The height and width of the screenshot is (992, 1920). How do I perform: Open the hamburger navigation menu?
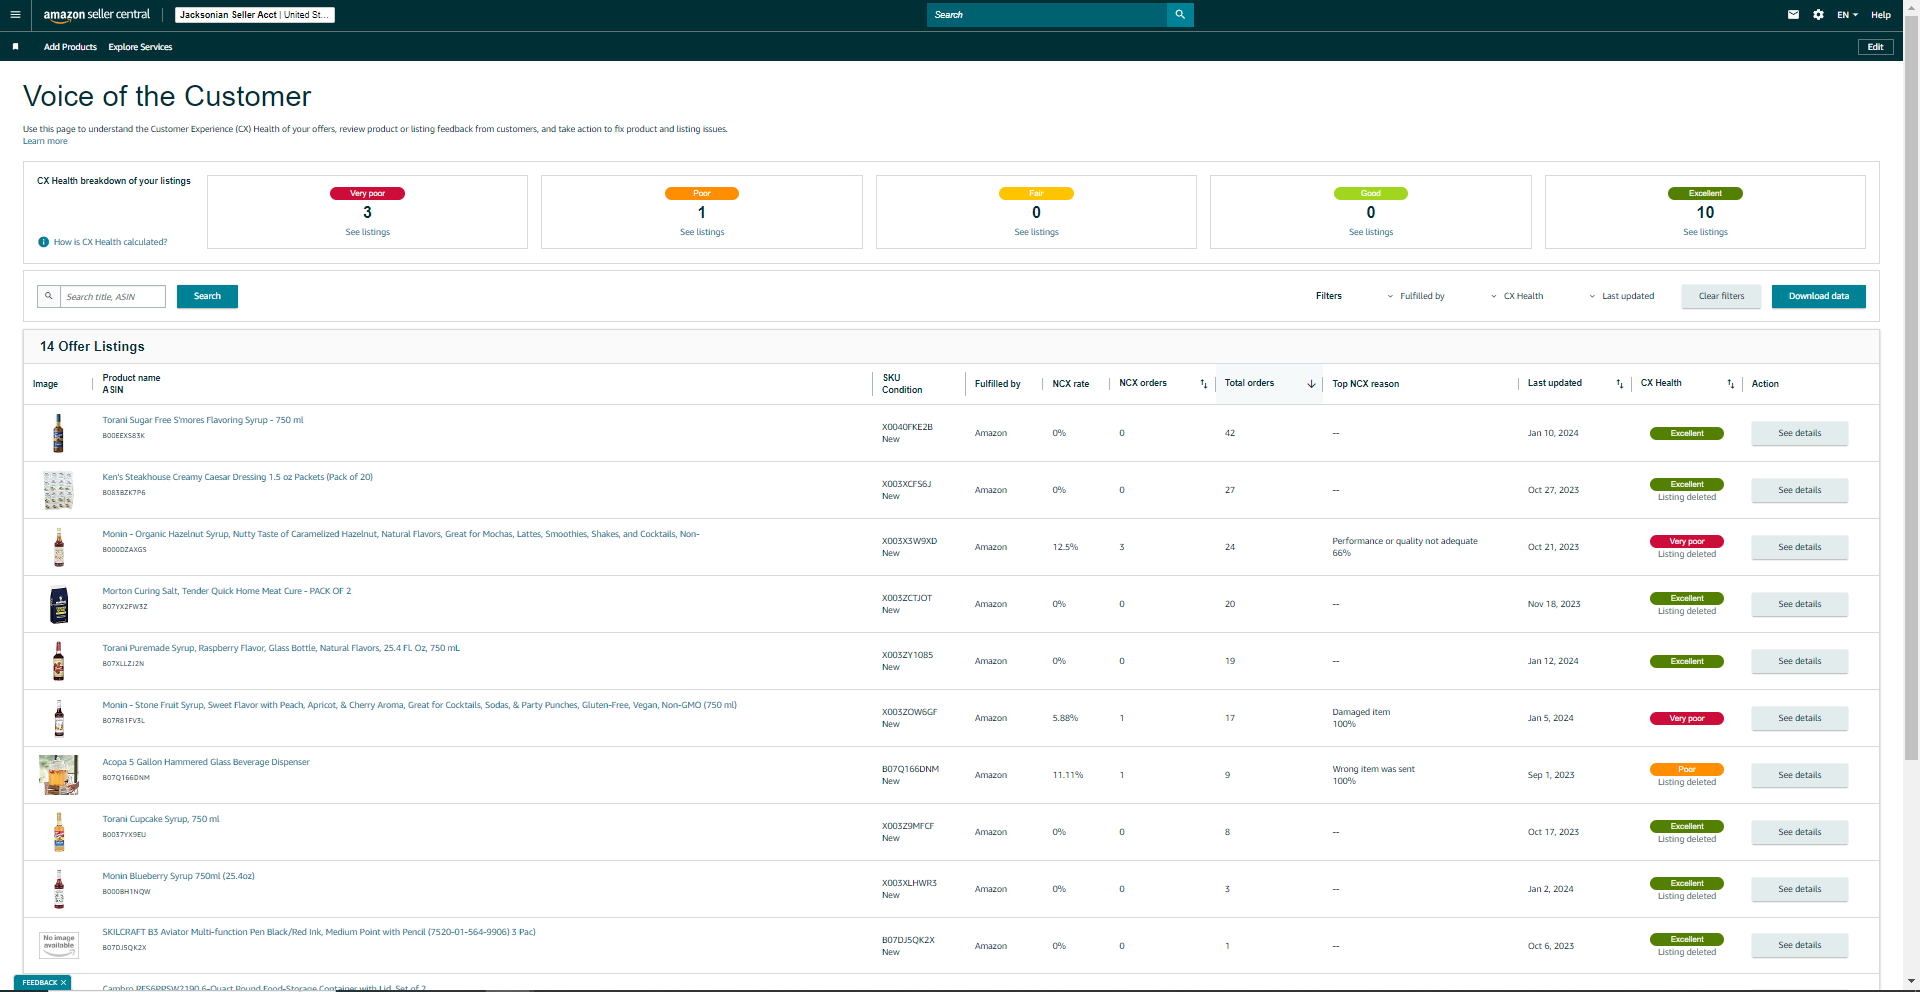pyautogui.click(x=15, y=15)
